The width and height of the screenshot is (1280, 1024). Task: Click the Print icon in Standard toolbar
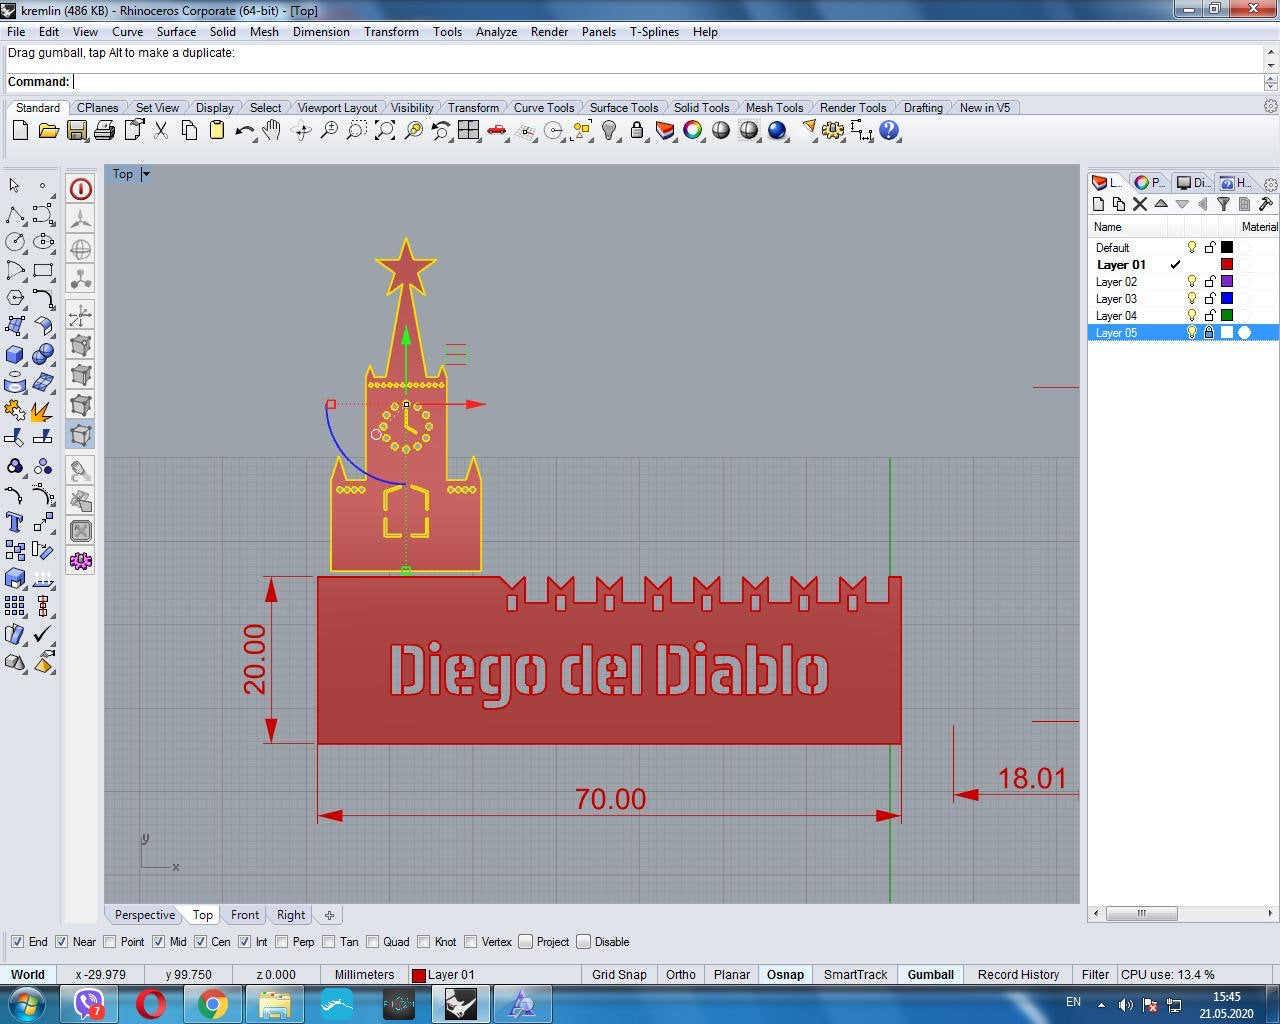(x=104, y=131)
